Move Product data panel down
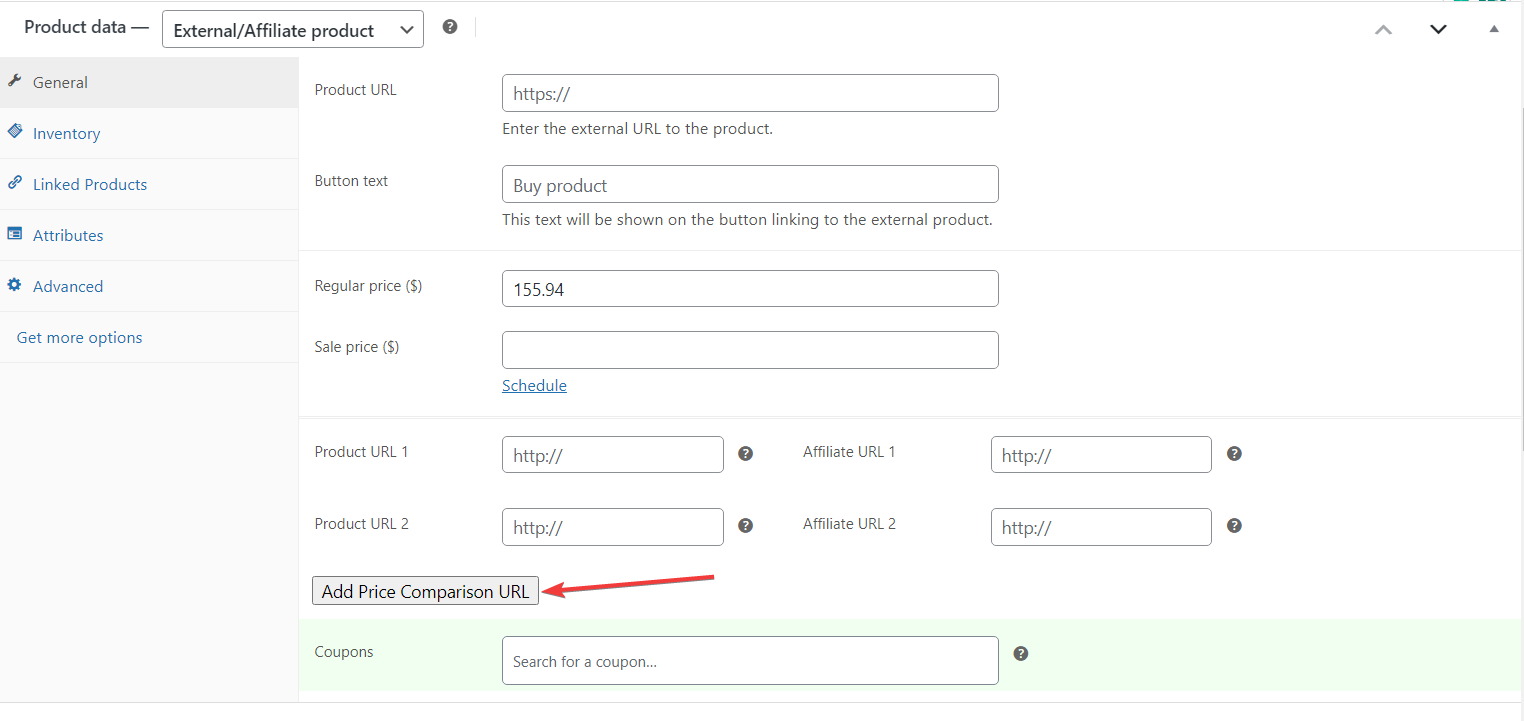 tap(1438, 29)
